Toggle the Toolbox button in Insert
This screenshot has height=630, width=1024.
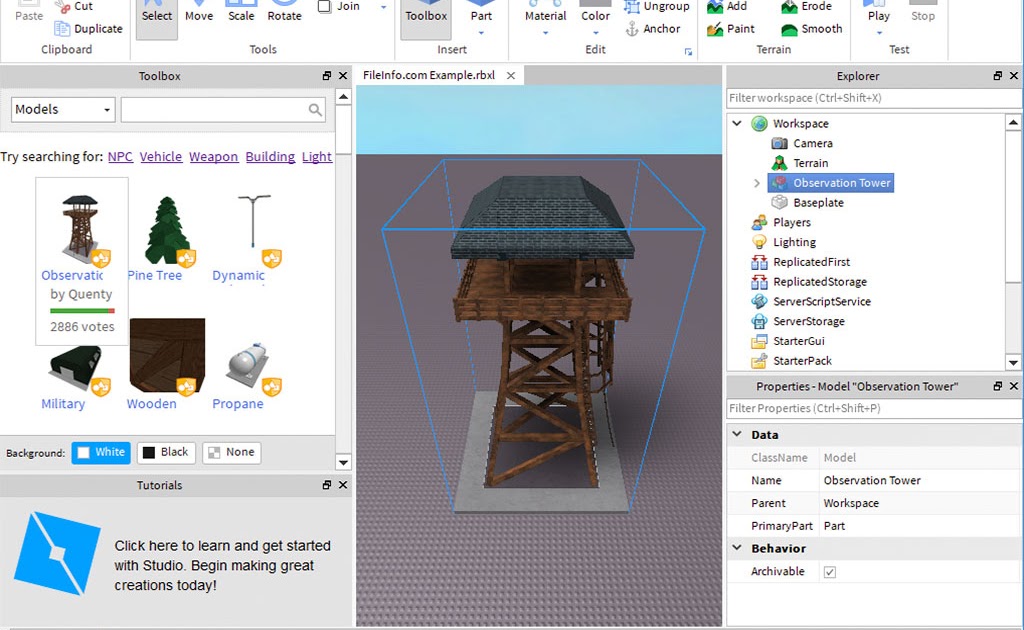426,18
